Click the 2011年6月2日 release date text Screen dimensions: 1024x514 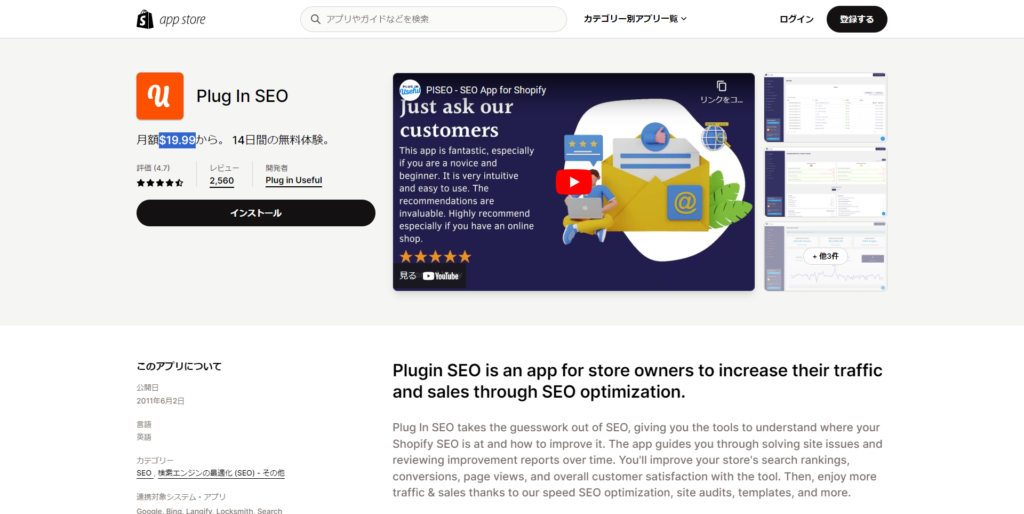click(161, 401)
